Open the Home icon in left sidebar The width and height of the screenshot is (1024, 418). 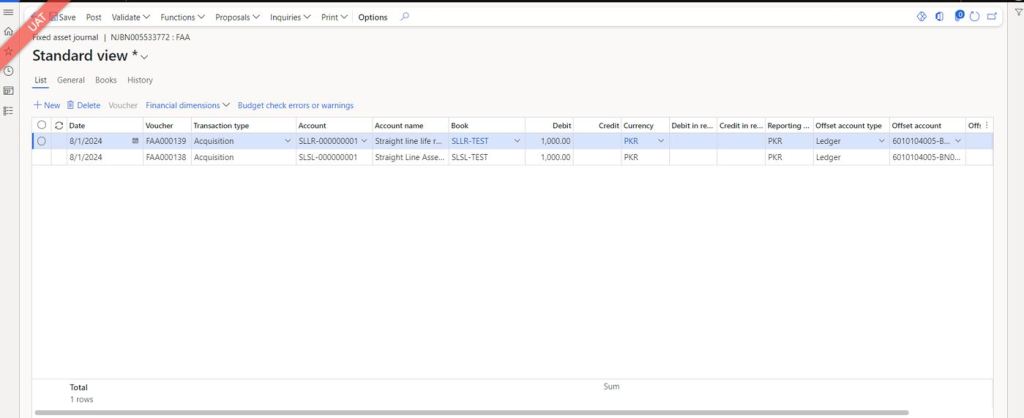coord(8,31)
